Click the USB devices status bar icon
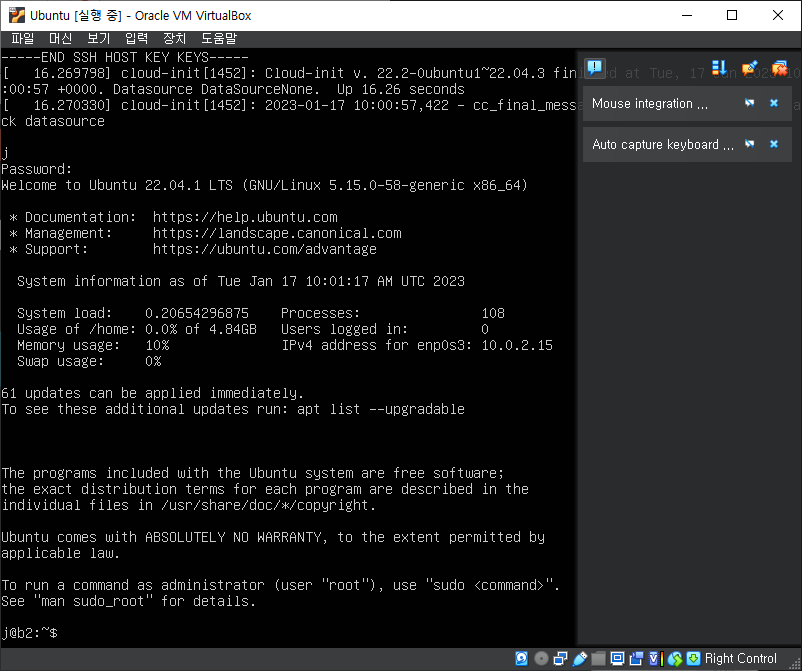The width and height of the screenshot is (802, 671). pos(580,659)
